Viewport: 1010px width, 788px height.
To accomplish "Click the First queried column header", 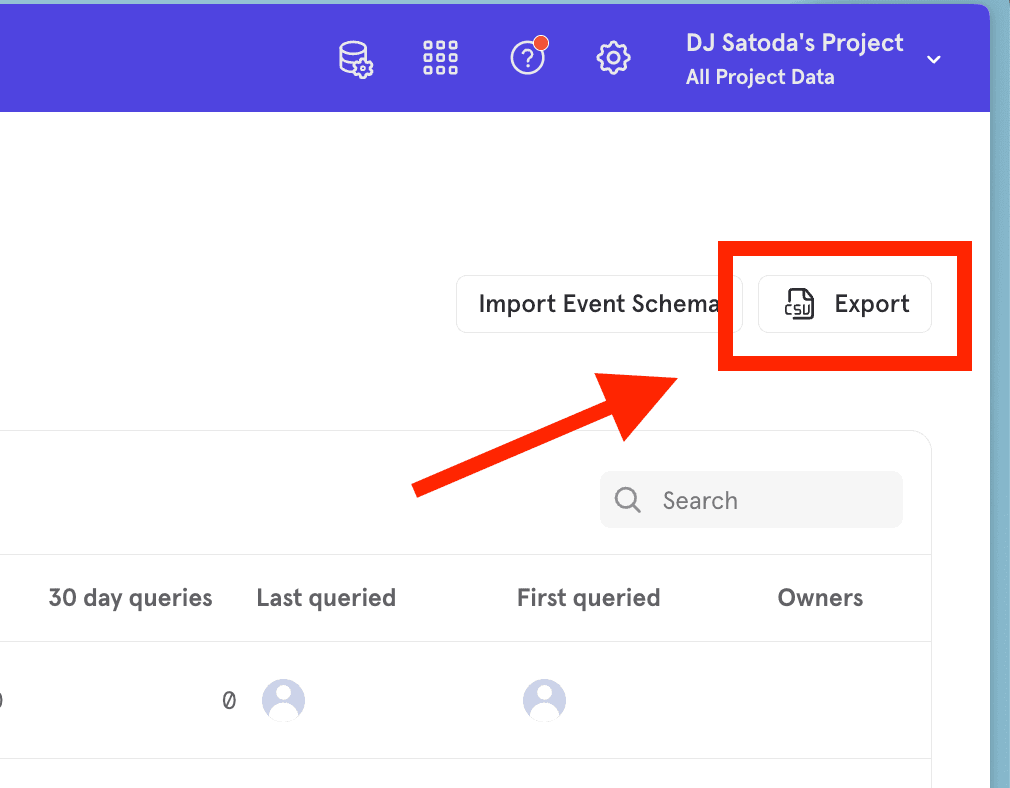I will 588,597.
